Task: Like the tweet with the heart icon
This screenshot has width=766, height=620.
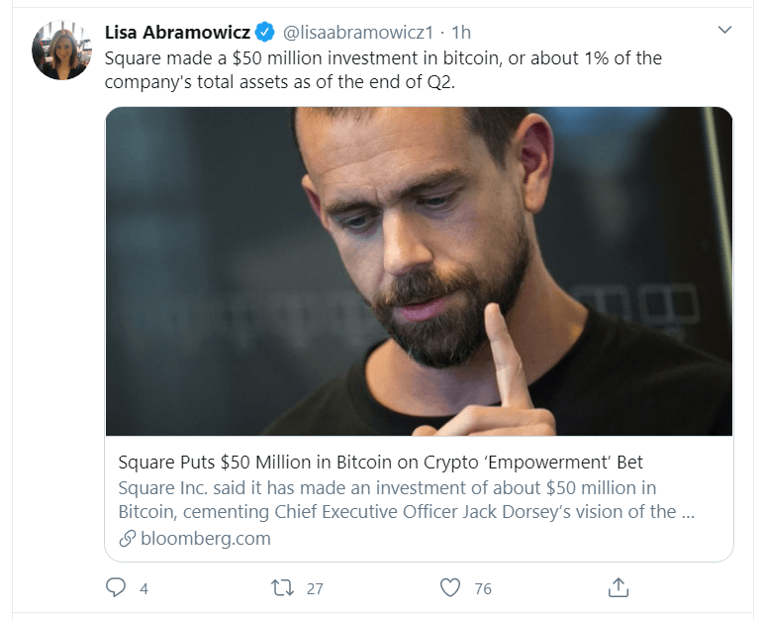Action: pyautogui.click(x=452, y=588)
